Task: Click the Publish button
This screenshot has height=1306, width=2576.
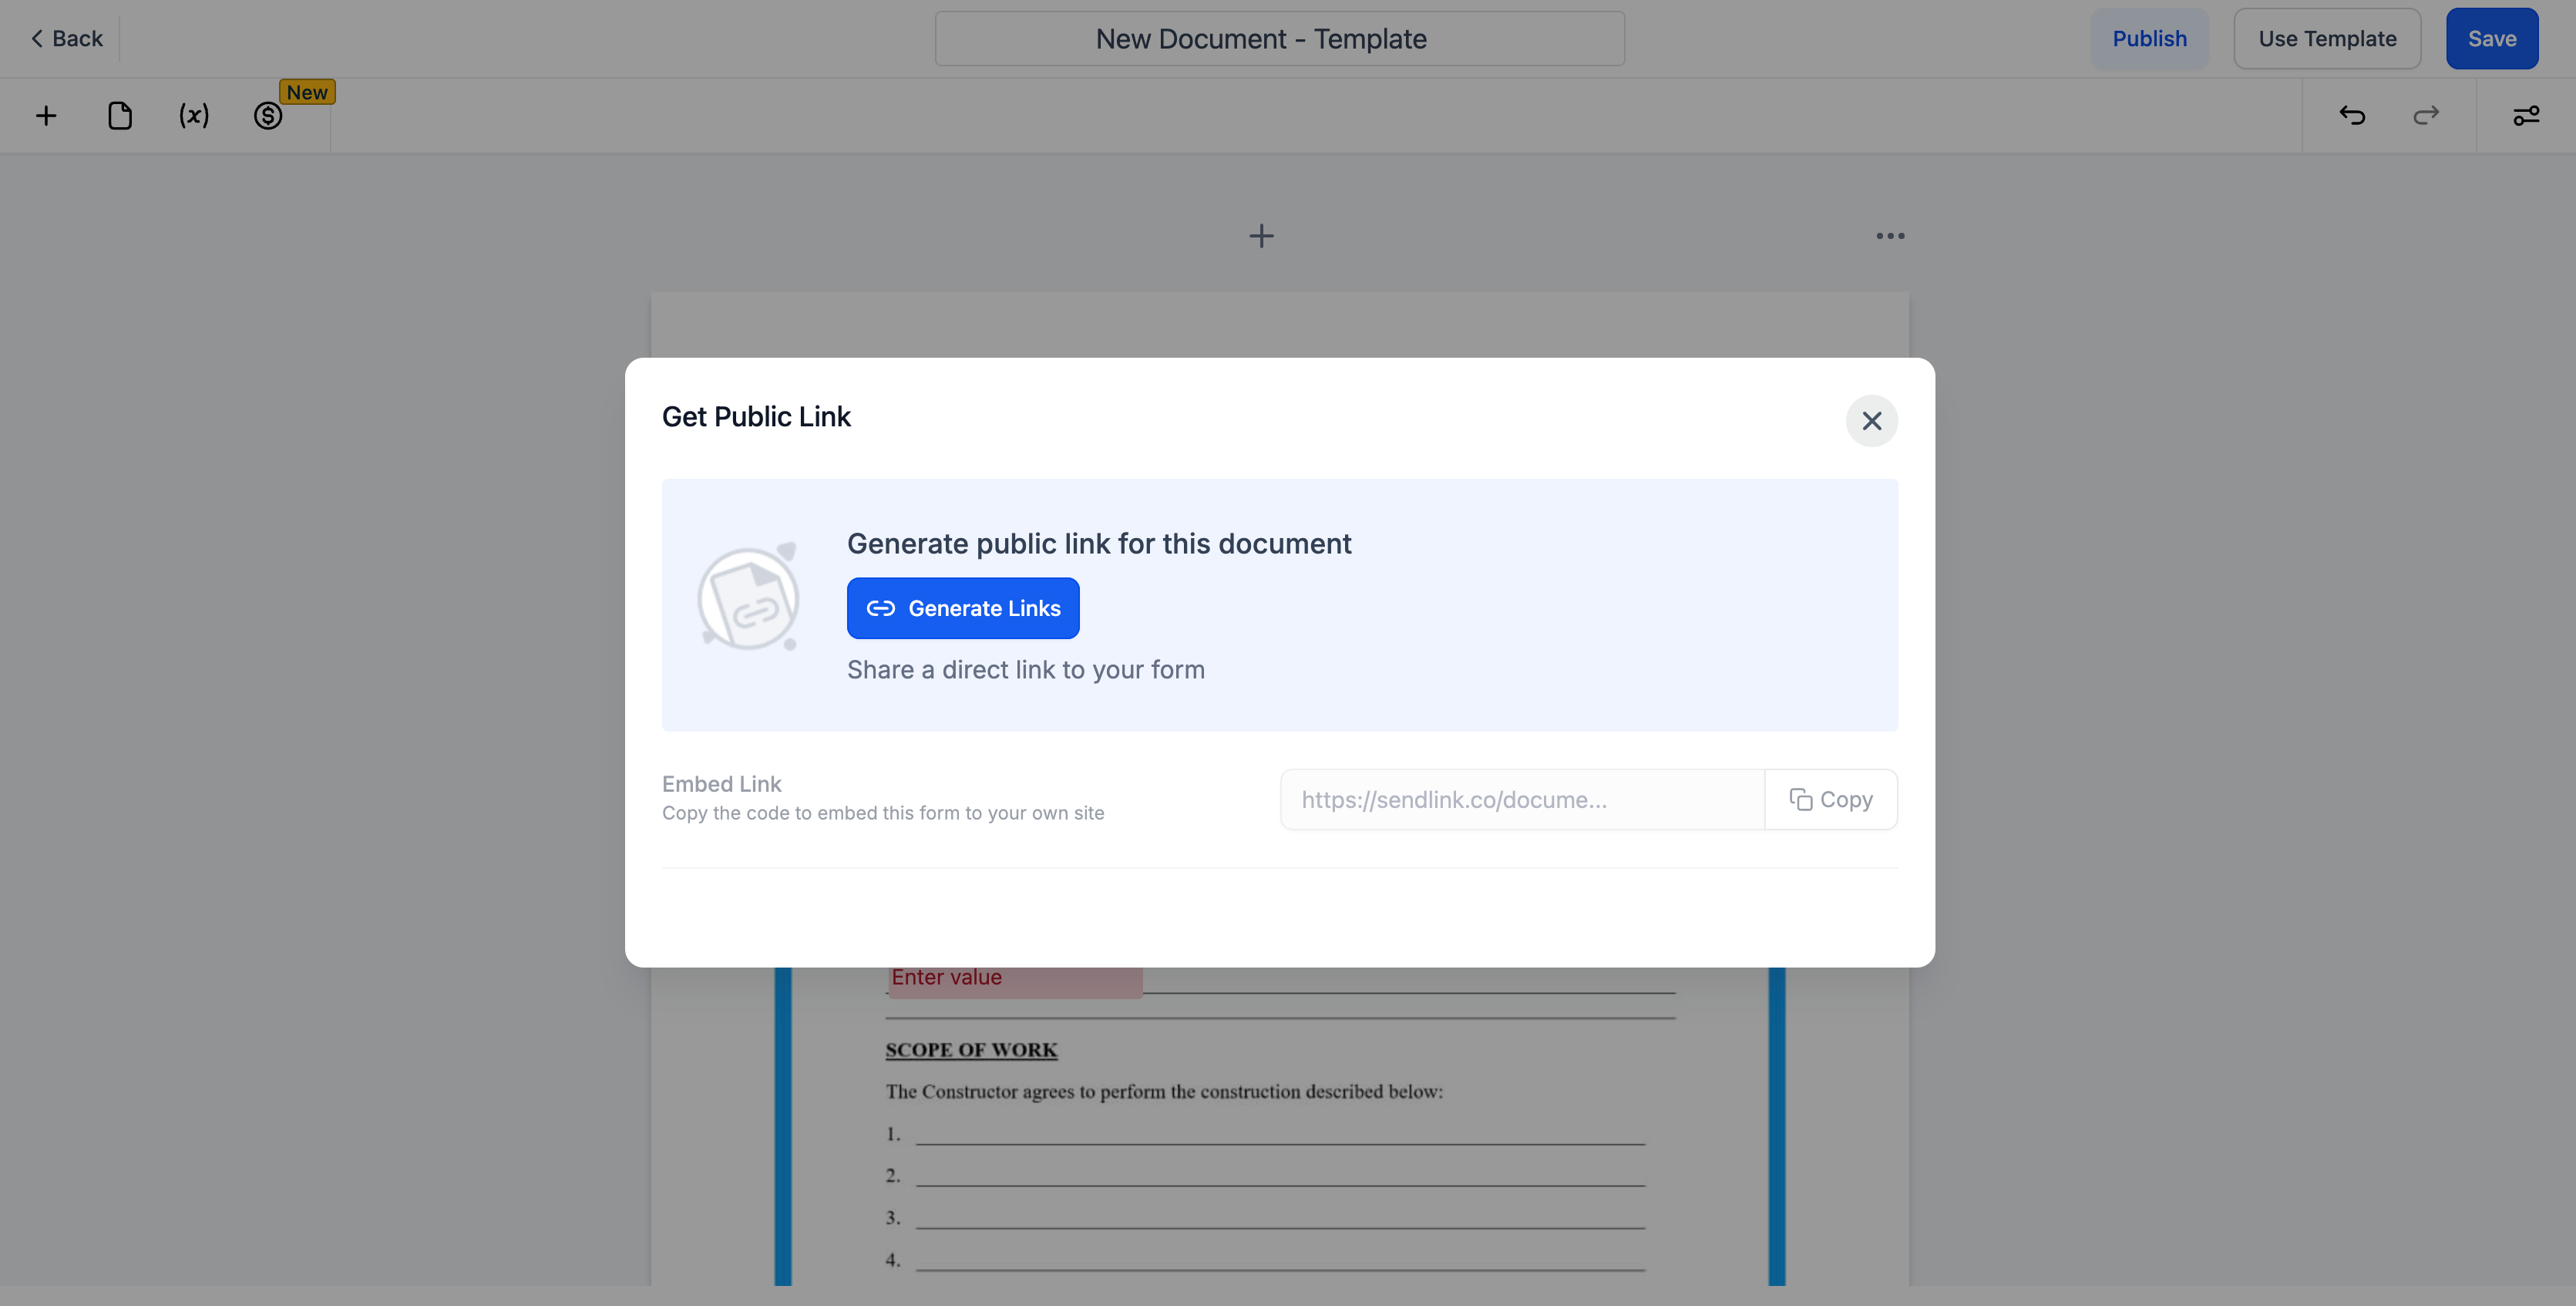Action: pyautogui.click(x=2149, y=39)
